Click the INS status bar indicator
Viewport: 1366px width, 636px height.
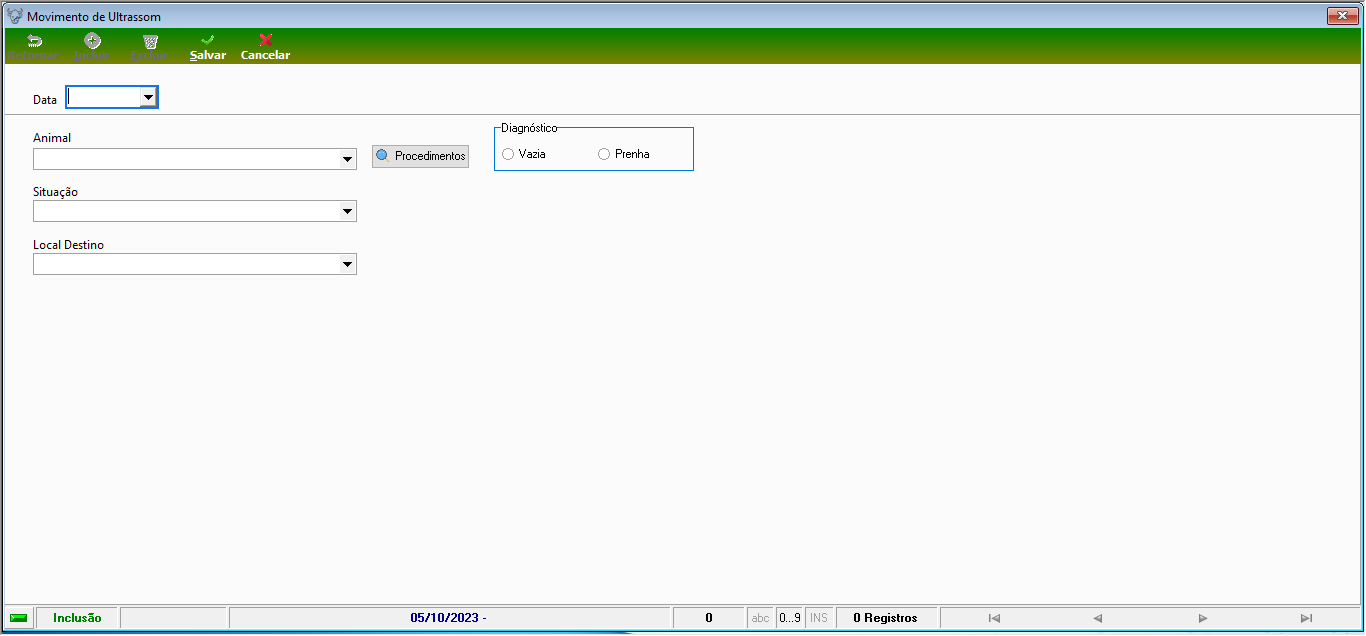click(819, 618)
